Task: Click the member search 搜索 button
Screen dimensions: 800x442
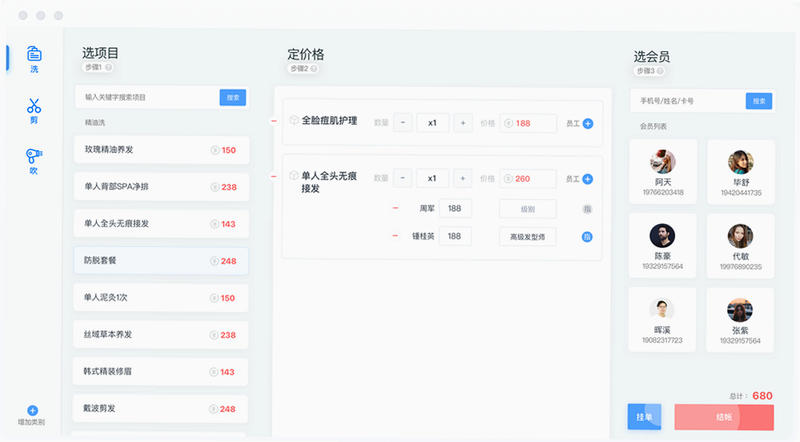Action: pos(759,101)
